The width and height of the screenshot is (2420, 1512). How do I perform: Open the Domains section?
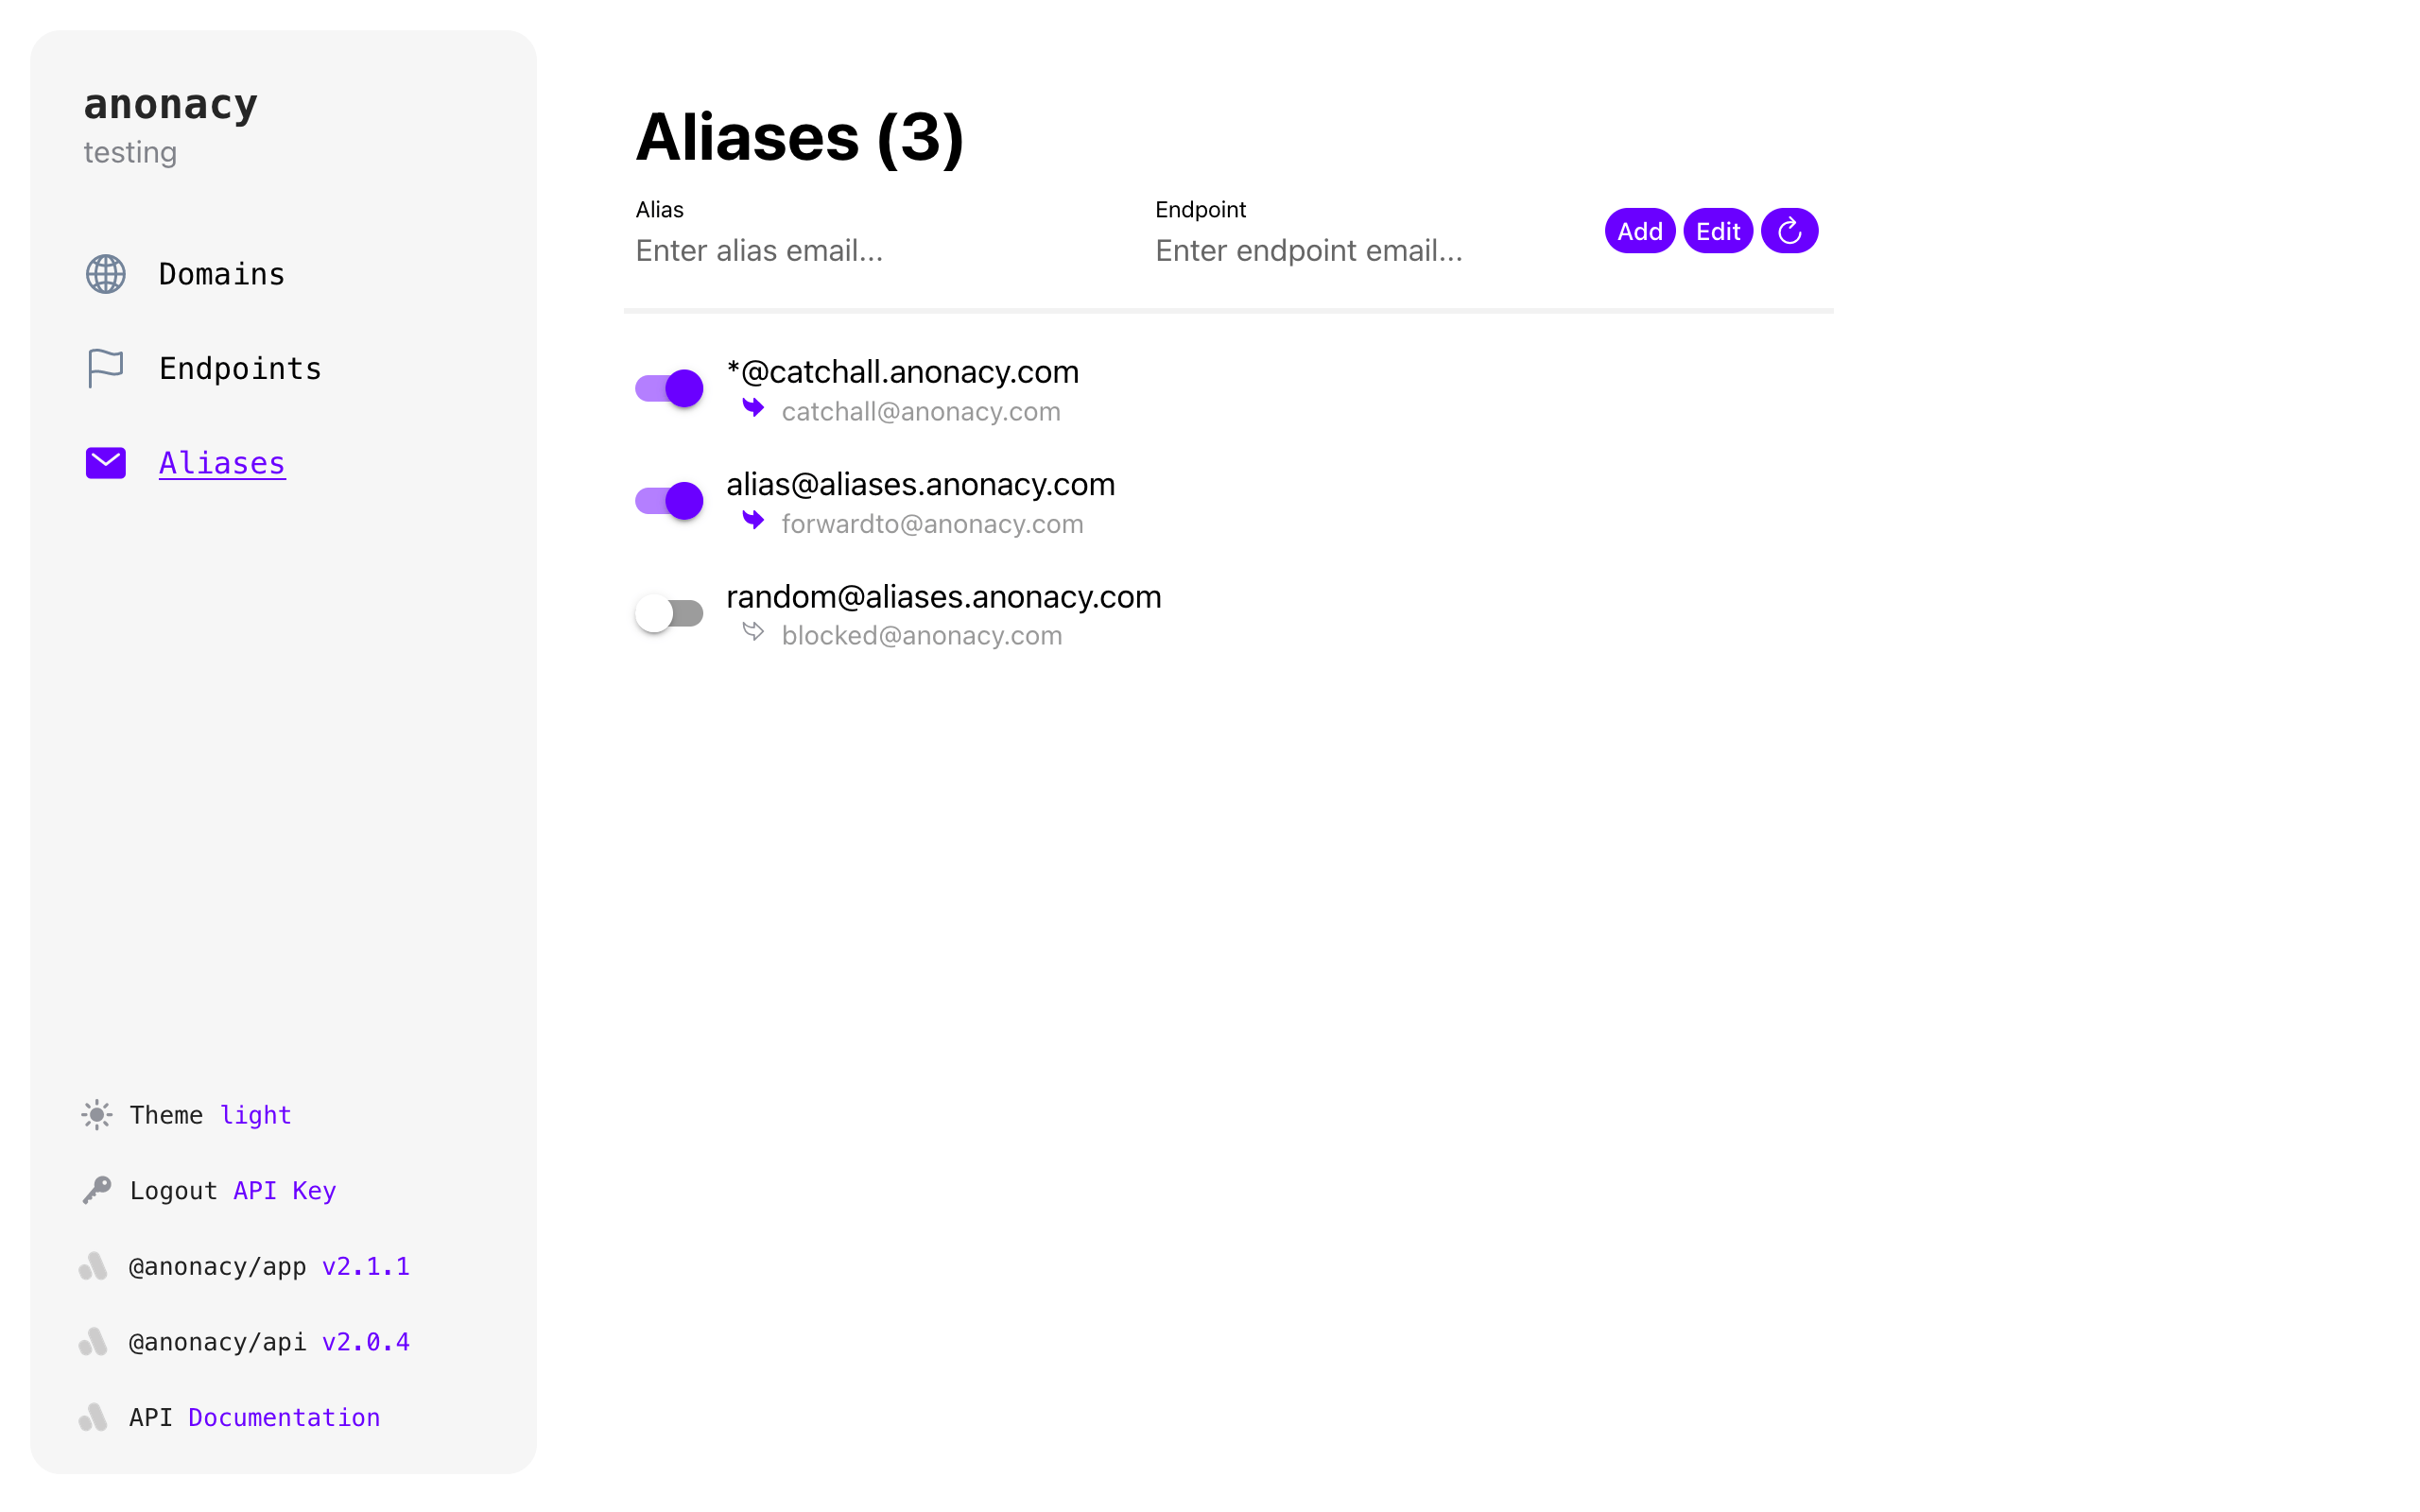coord(222,274)
